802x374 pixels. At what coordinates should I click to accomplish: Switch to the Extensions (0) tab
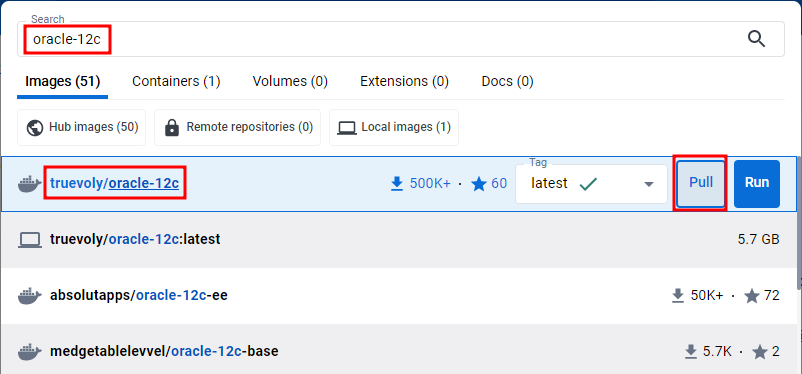pos(404,82)
